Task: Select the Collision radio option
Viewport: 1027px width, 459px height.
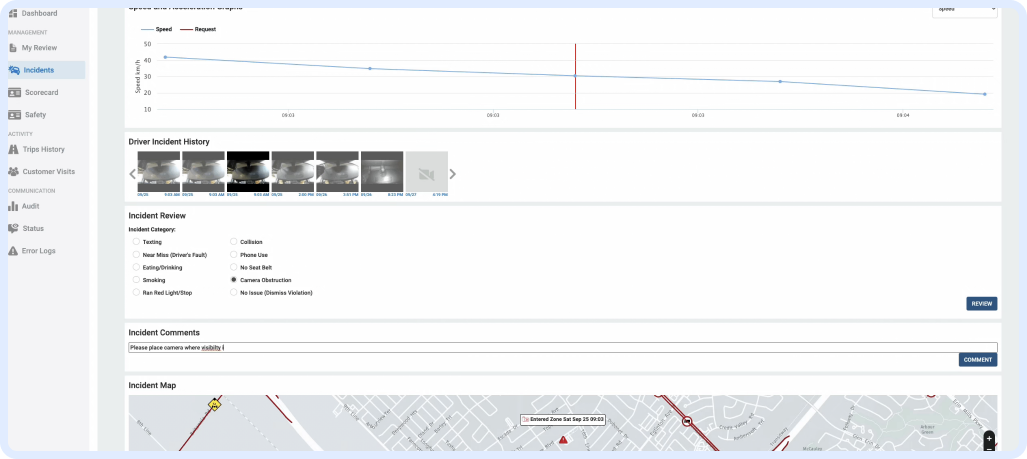Action: point(234,242)
